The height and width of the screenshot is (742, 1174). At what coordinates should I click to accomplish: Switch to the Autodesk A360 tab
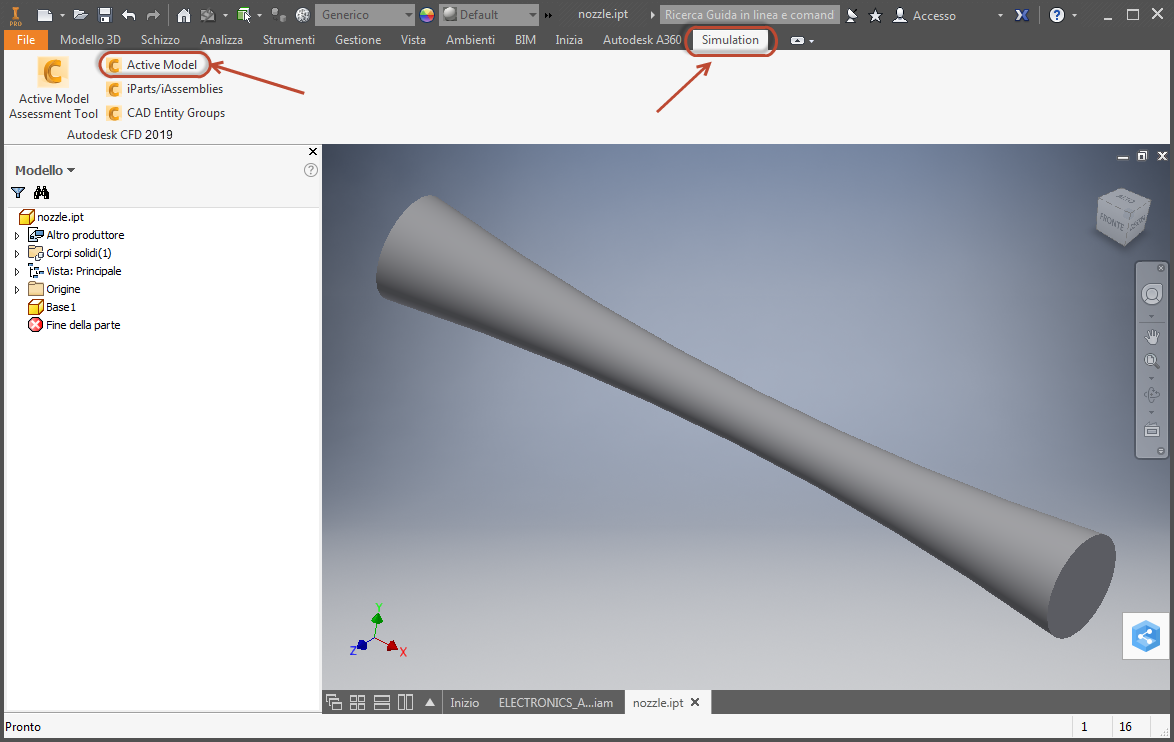click(x=642, y=40)
